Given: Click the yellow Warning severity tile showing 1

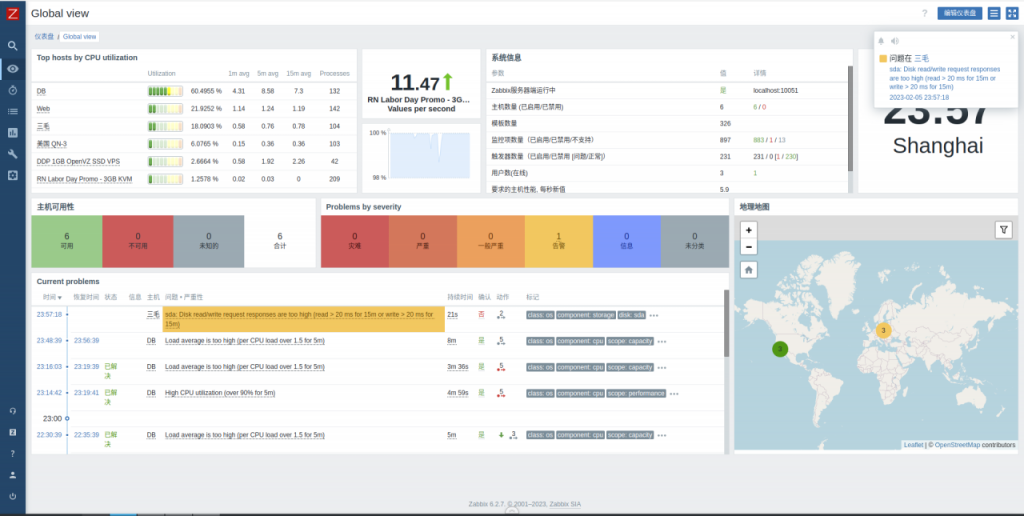Looking at the screenshot, I should tap(558, 241).
